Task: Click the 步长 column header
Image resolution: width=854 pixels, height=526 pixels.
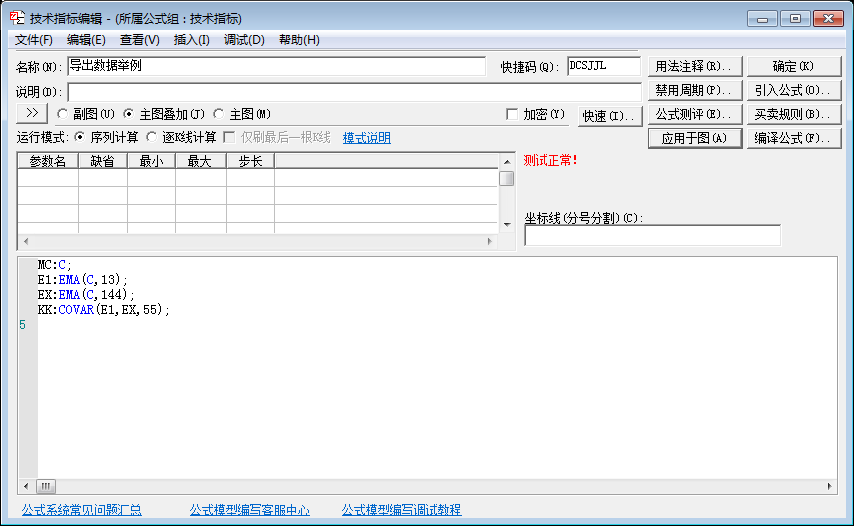Action: coord(251,161)
